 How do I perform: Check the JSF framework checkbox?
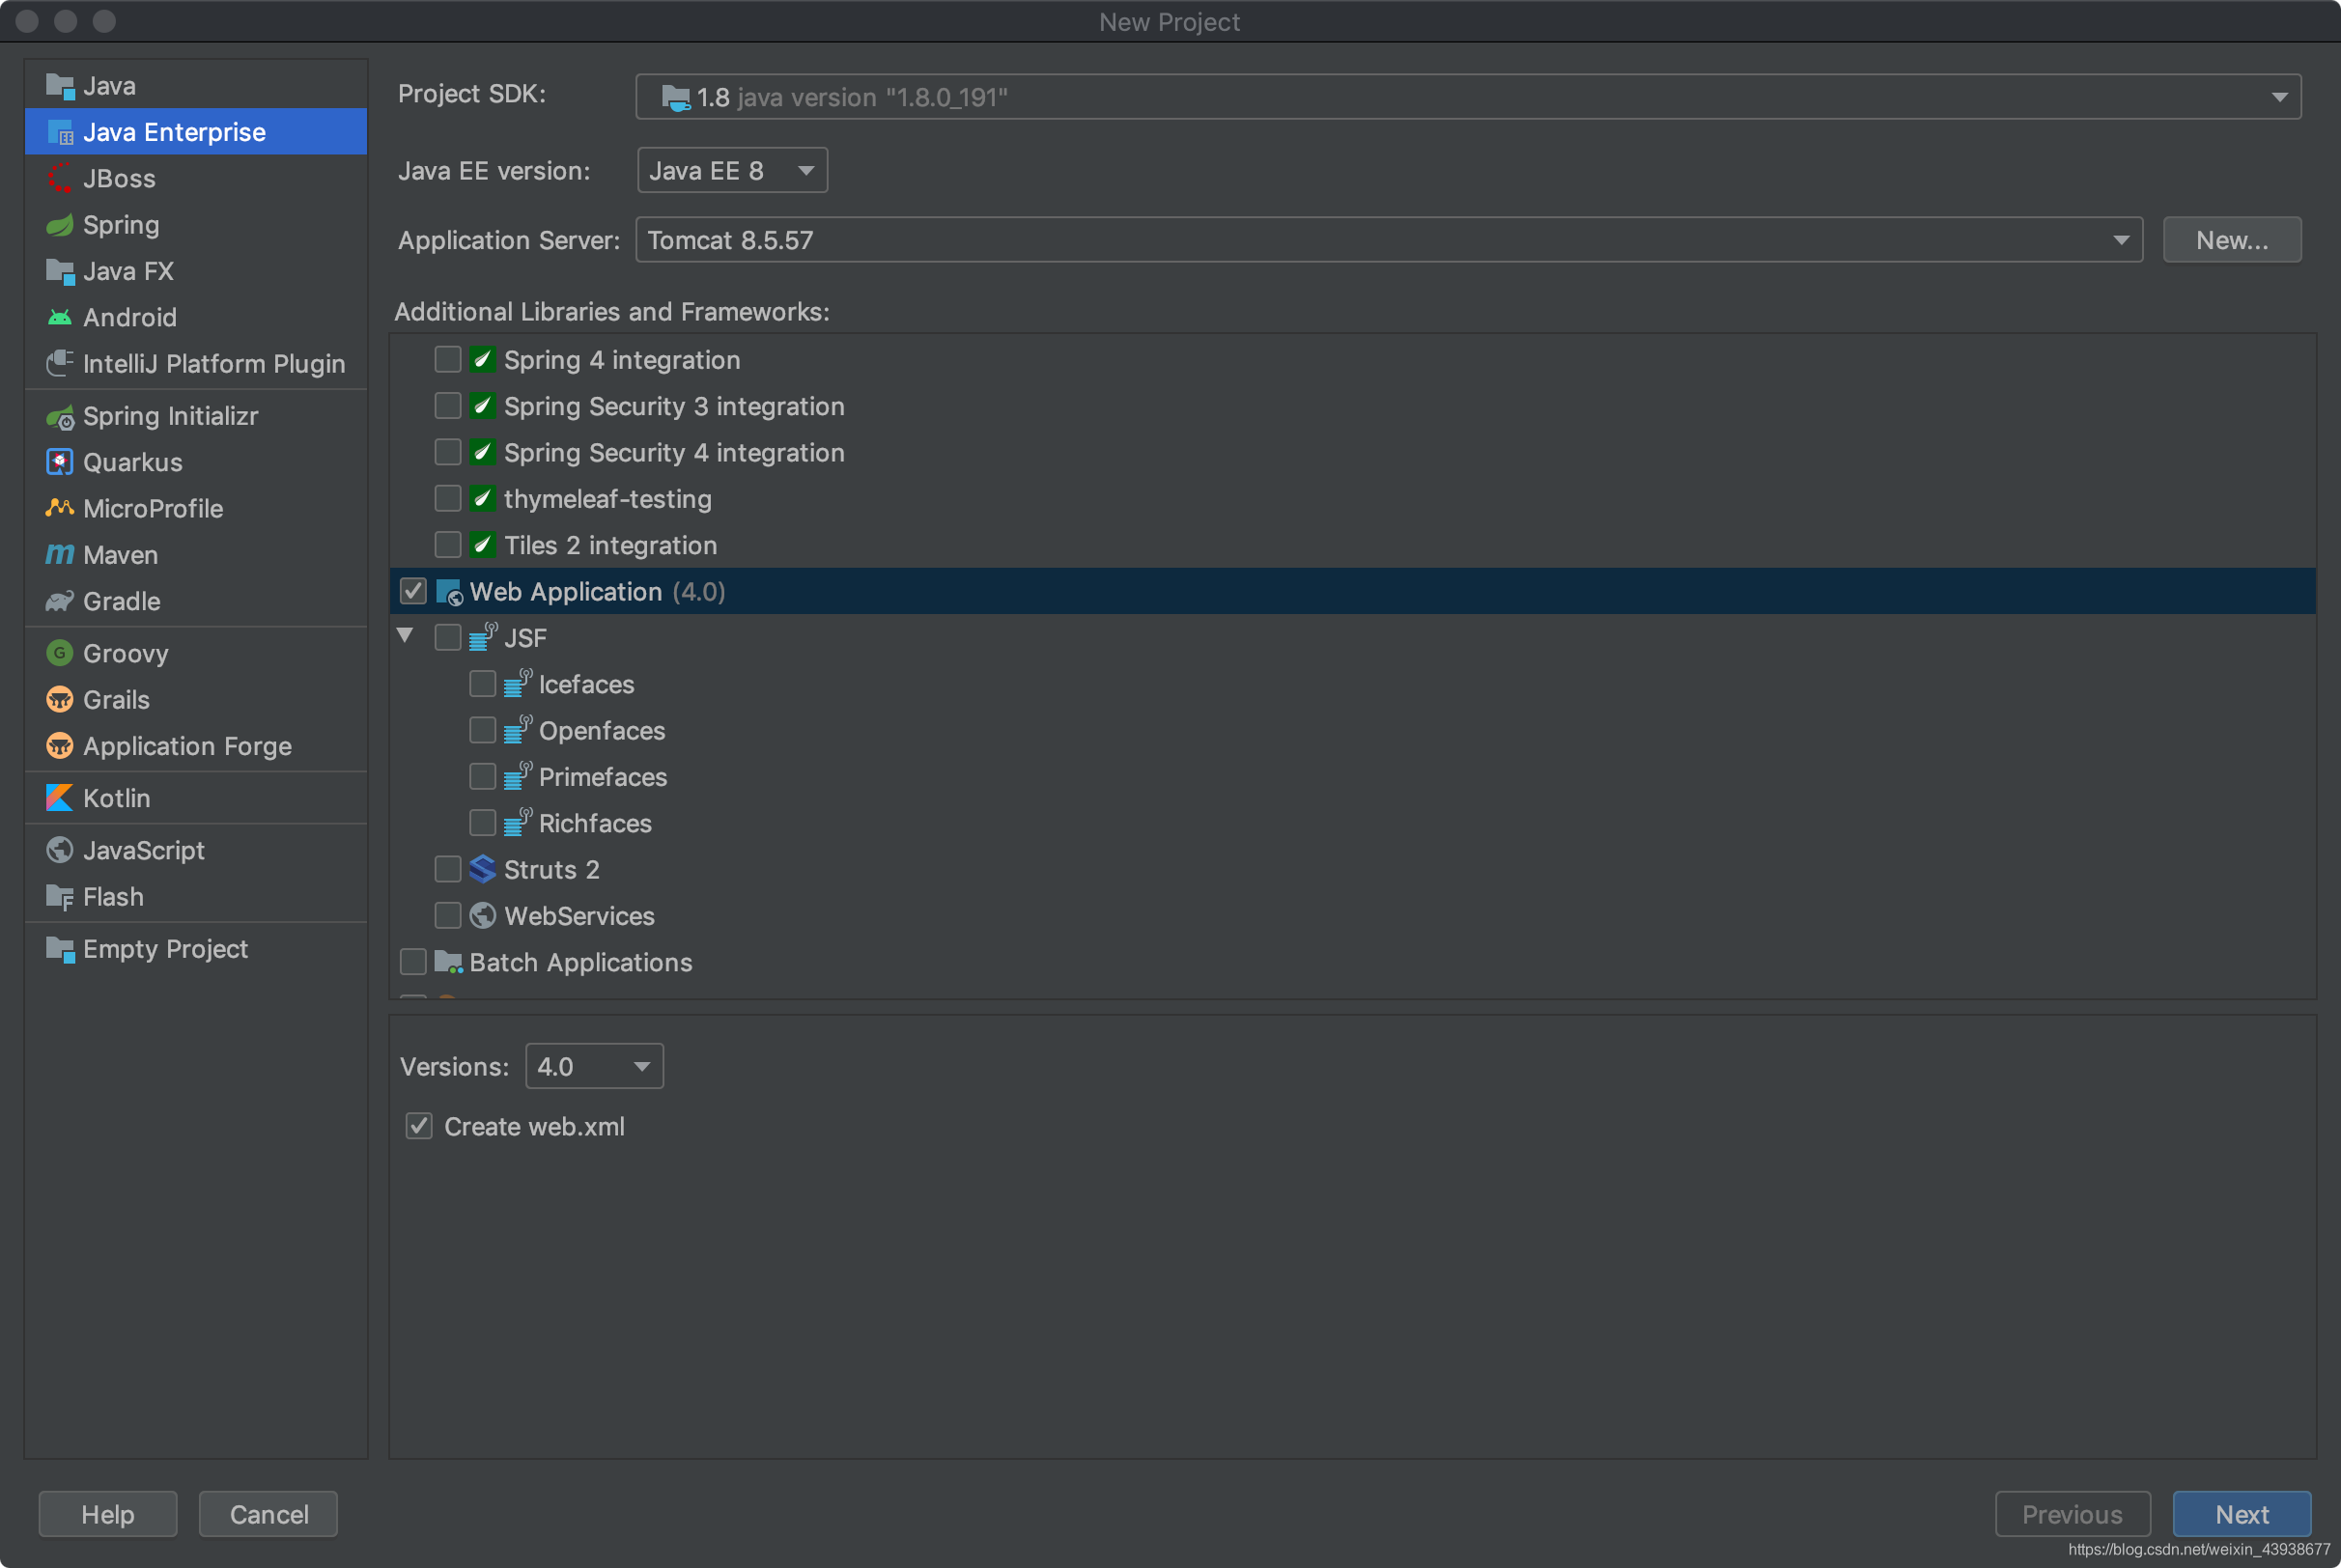pos(448,638)
